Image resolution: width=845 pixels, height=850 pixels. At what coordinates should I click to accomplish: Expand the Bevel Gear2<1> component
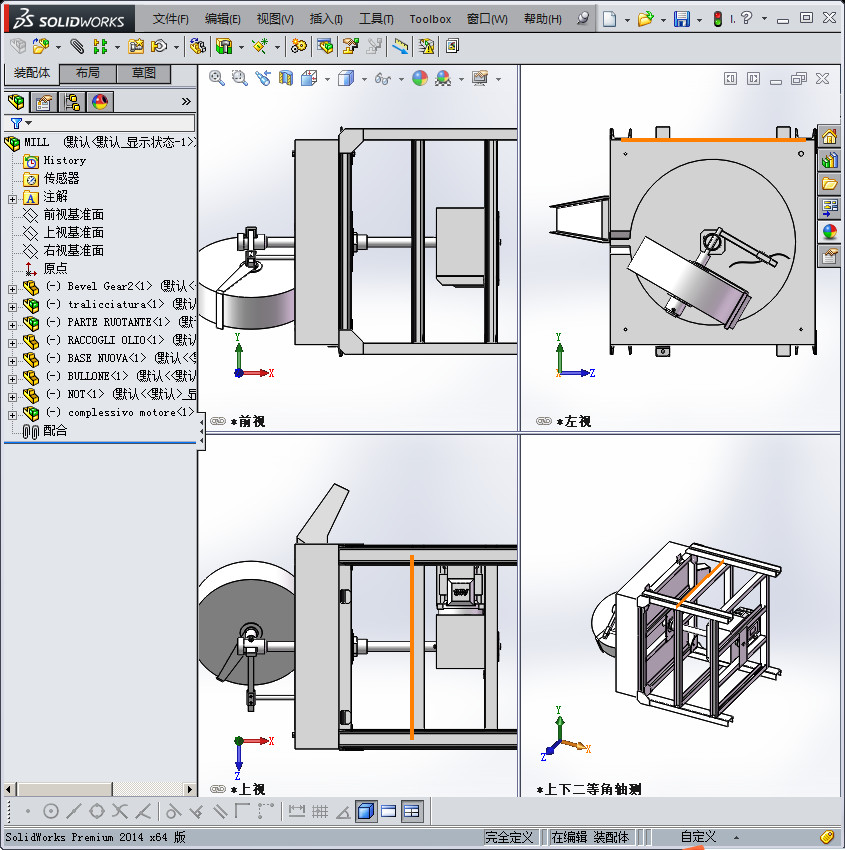coord(12,289)
